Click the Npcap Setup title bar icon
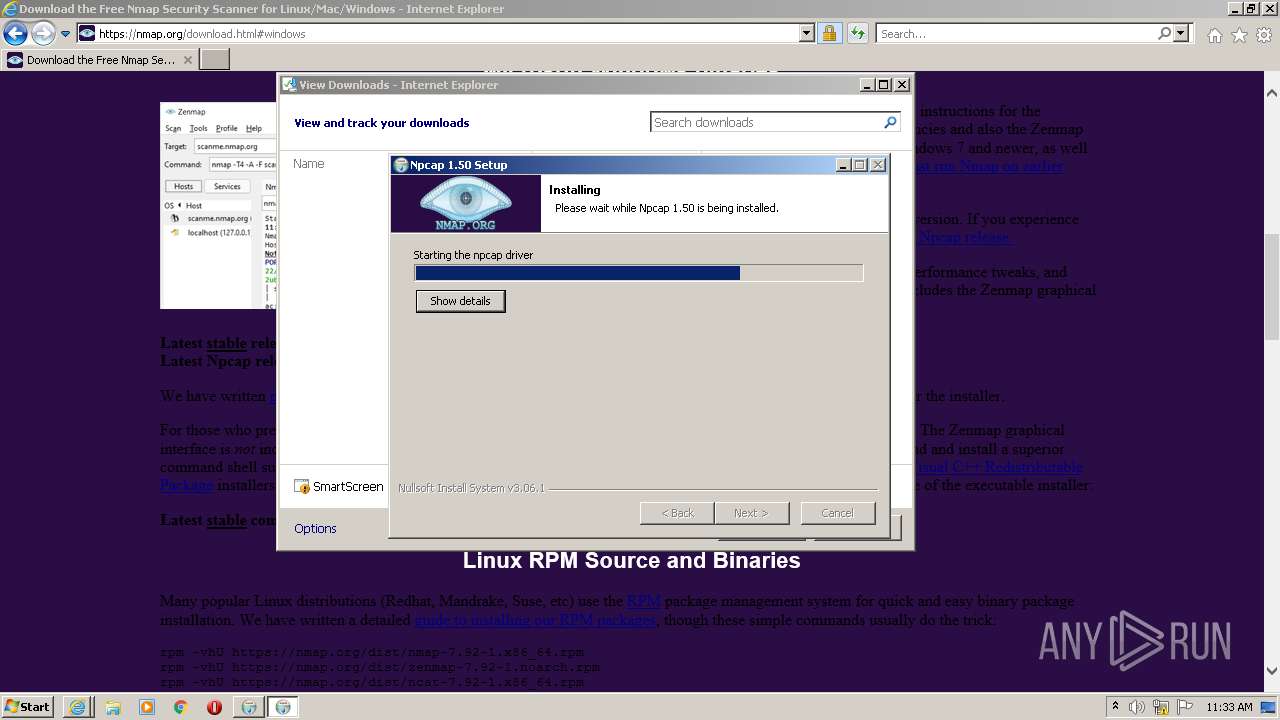This screenshot has height=720, width=1280. click(401, 165)
